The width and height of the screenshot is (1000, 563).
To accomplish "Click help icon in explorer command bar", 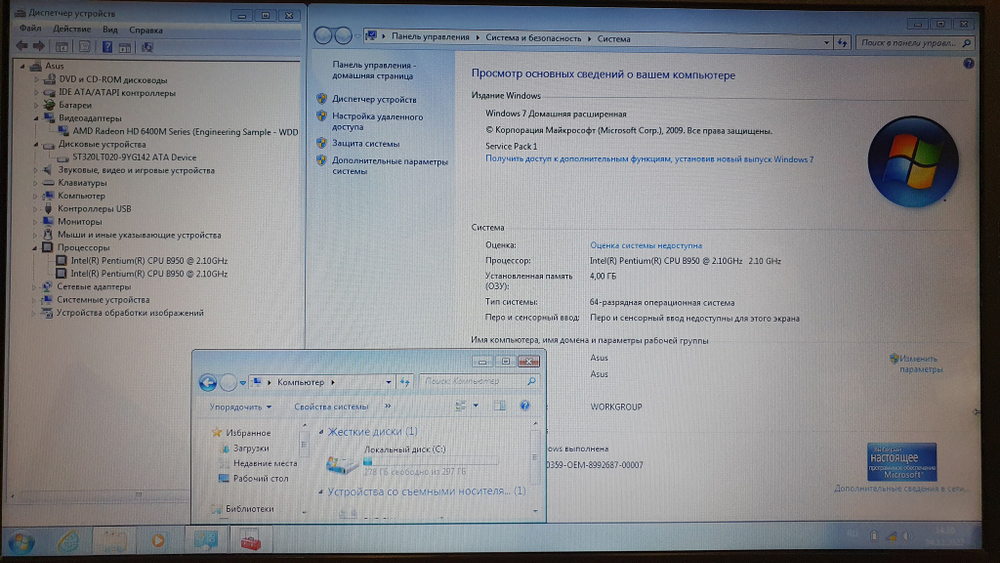I will coord(525,406).
